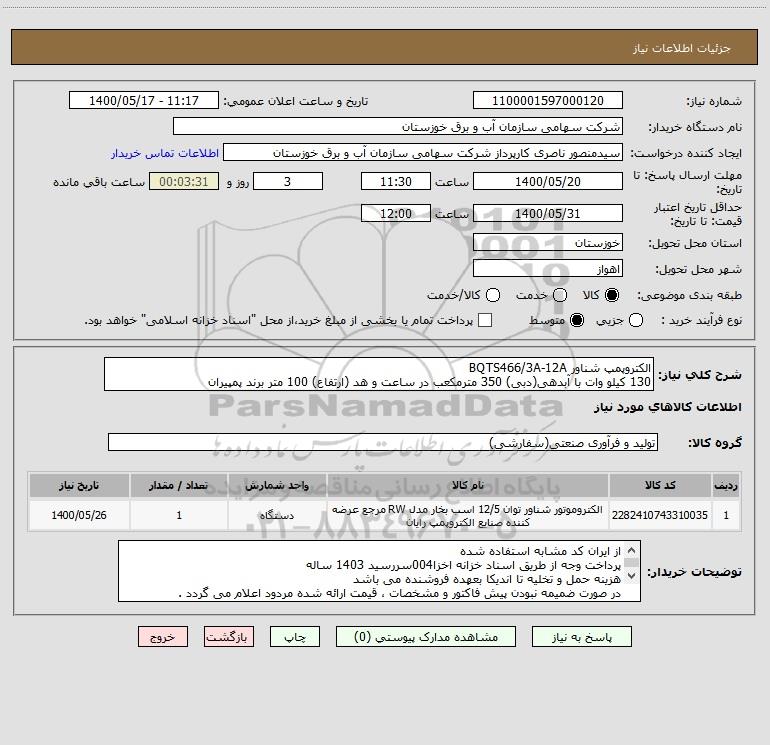Select the خدمت radio button
The image size is (770, 745).
(560, 295)
